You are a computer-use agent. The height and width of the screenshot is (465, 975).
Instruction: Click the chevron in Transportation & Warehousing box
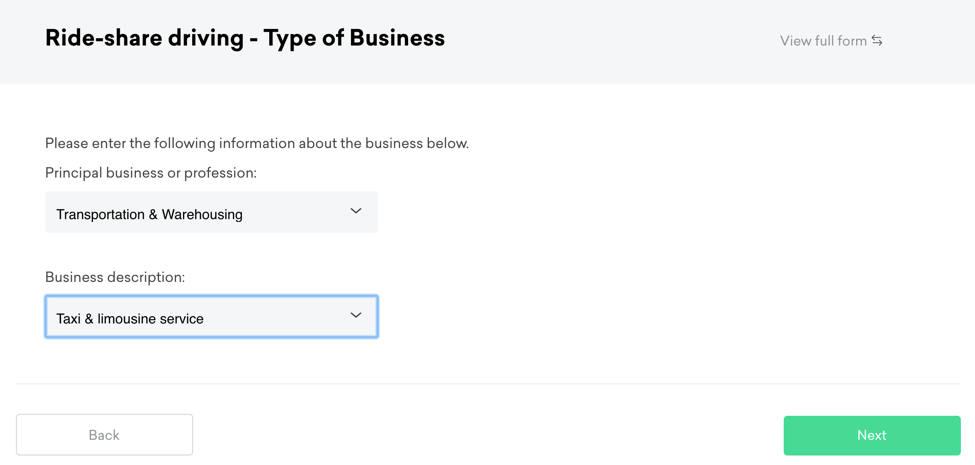[356, 211]
